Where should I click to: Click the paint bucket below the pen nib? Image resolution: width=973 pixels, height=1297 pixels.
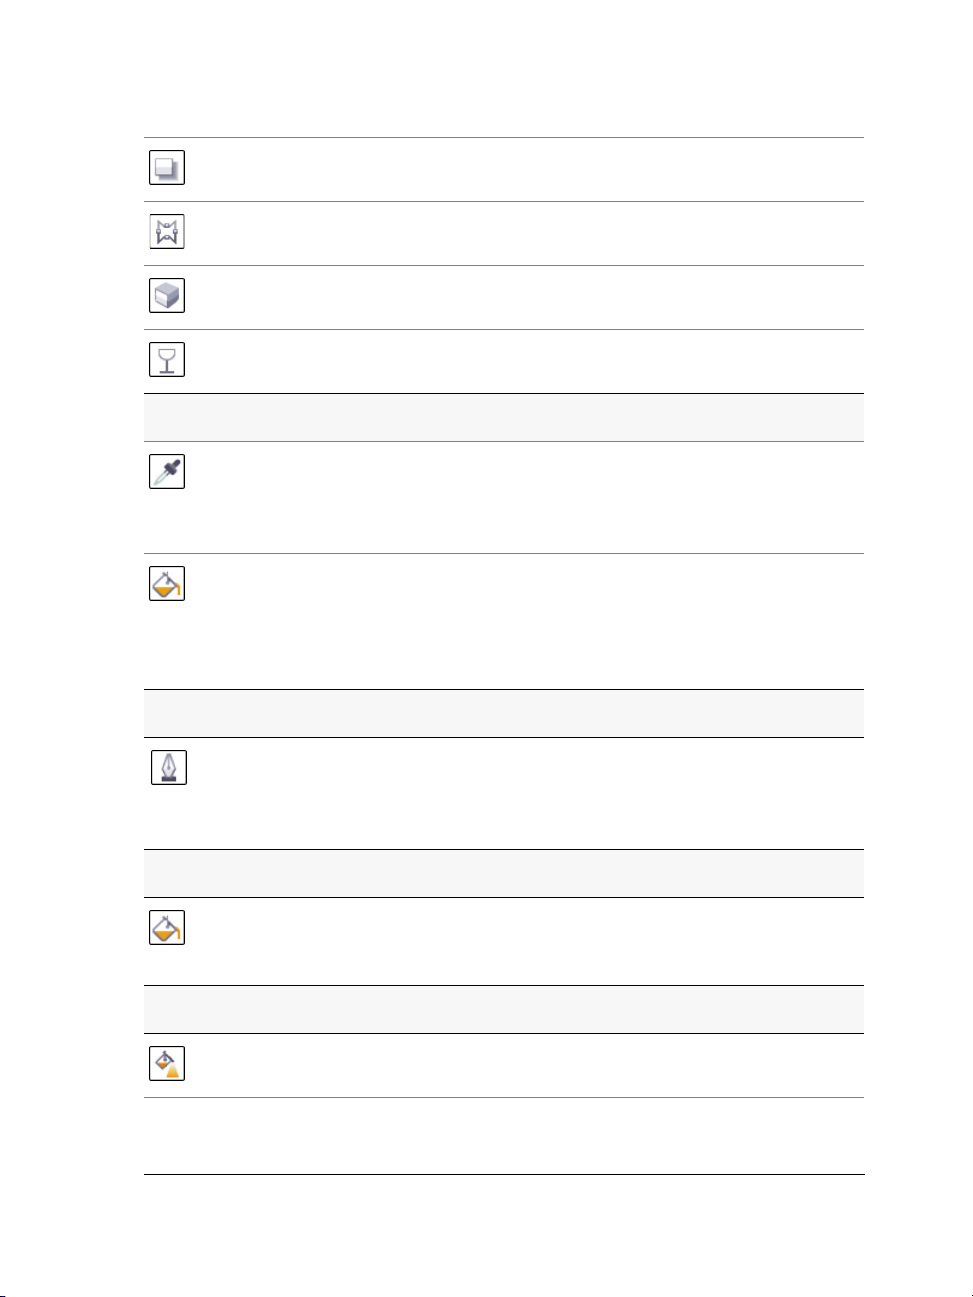point(167,927)
